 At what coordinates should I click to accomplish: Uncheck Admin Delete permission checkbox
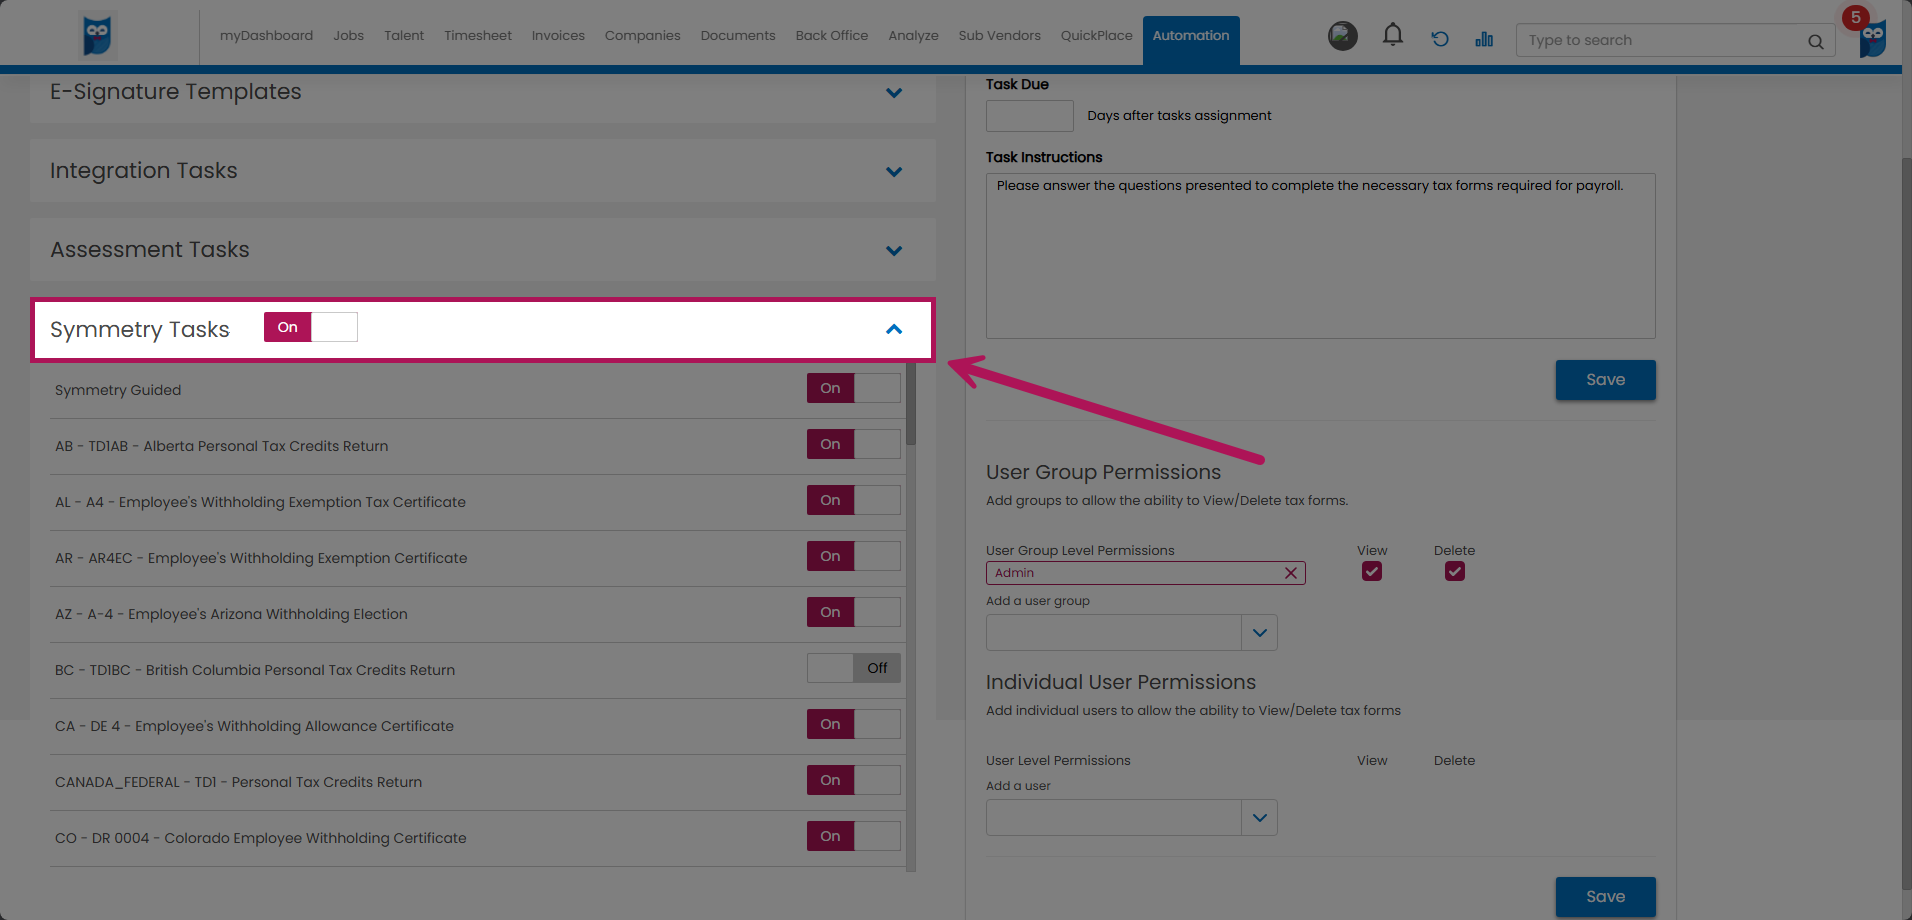(x=1454, y=571)
